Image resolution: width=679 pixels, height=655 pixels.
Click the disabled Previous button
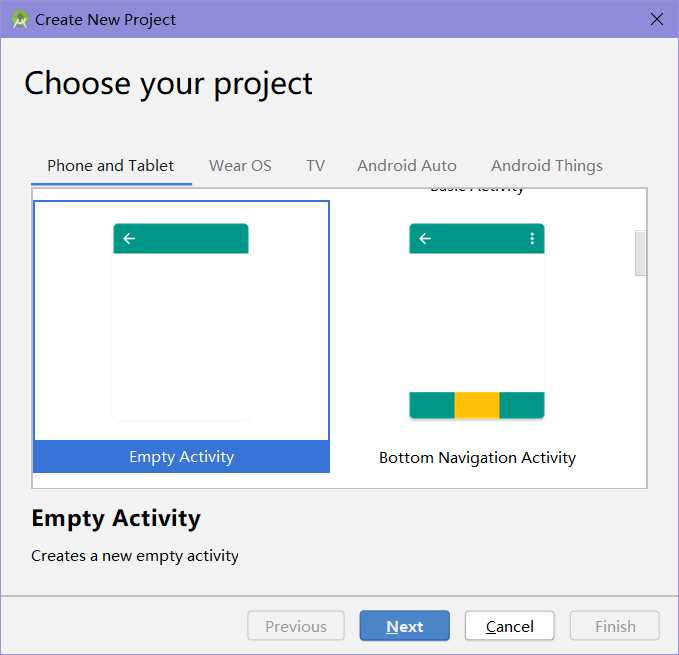296,626
